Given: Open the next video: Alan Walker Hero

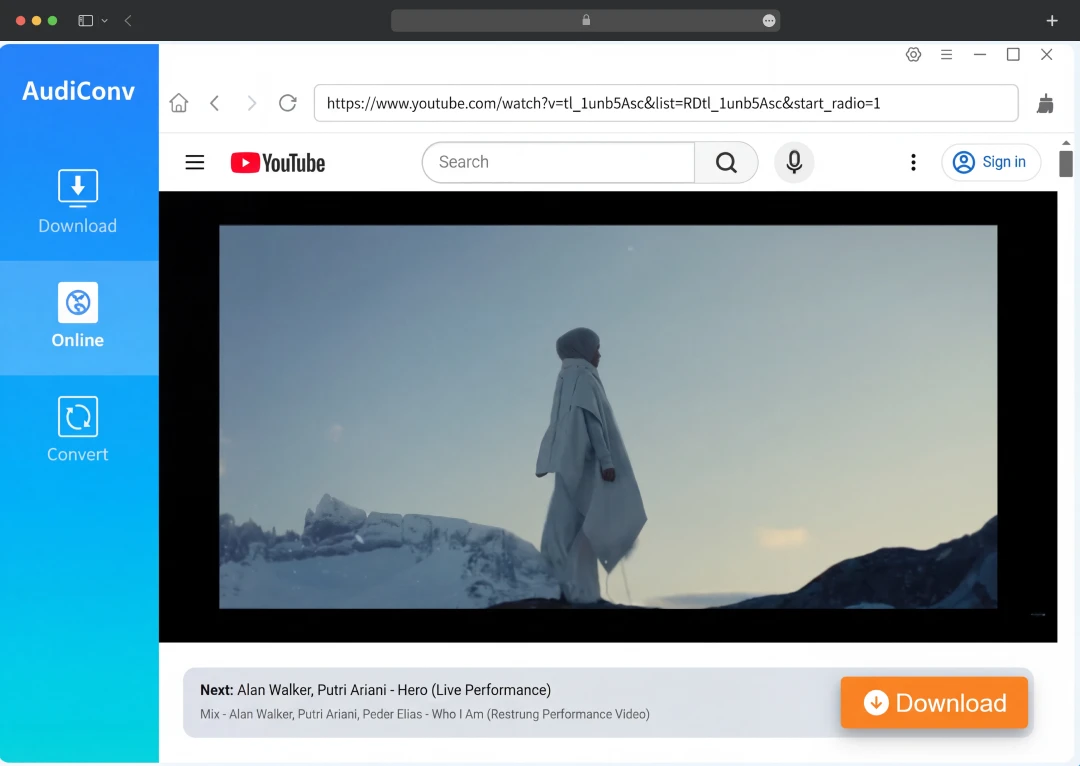Looking at the screenshot, I should pyautogui.click(x=393, y=689).
